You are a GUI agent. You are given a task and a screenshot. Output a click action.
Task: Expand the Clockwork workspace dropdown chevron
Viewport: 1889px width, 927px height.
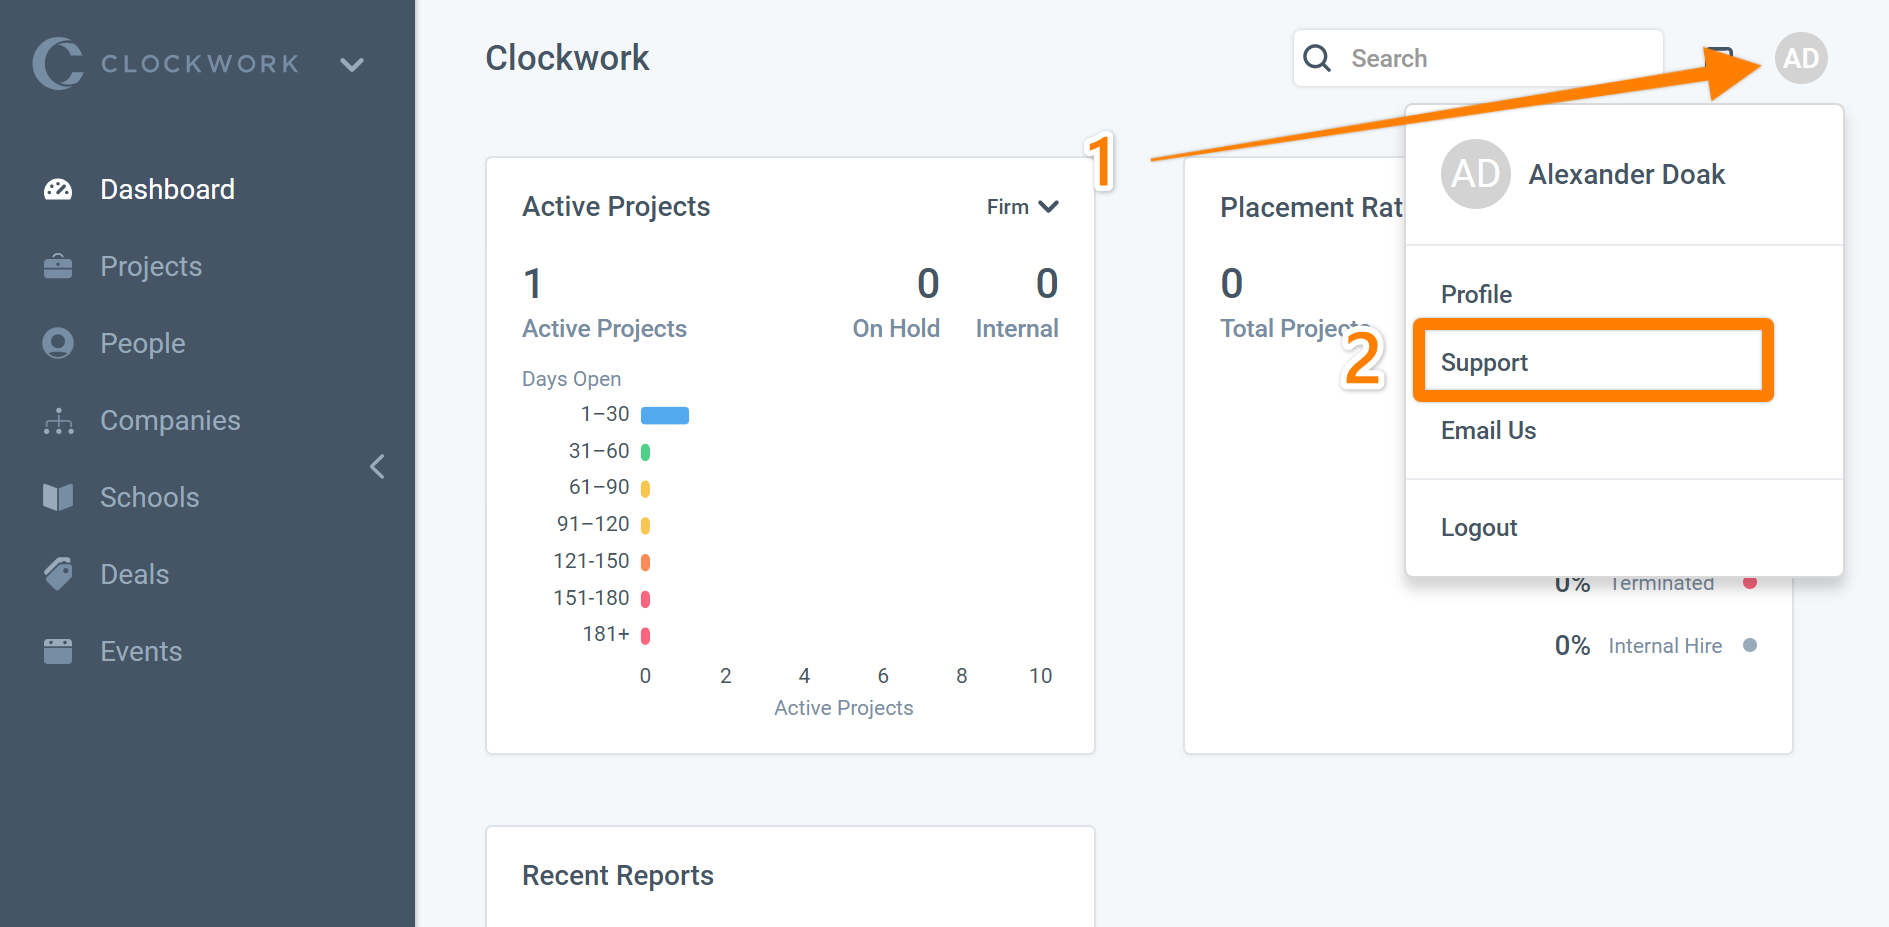[x=351, y=65]
